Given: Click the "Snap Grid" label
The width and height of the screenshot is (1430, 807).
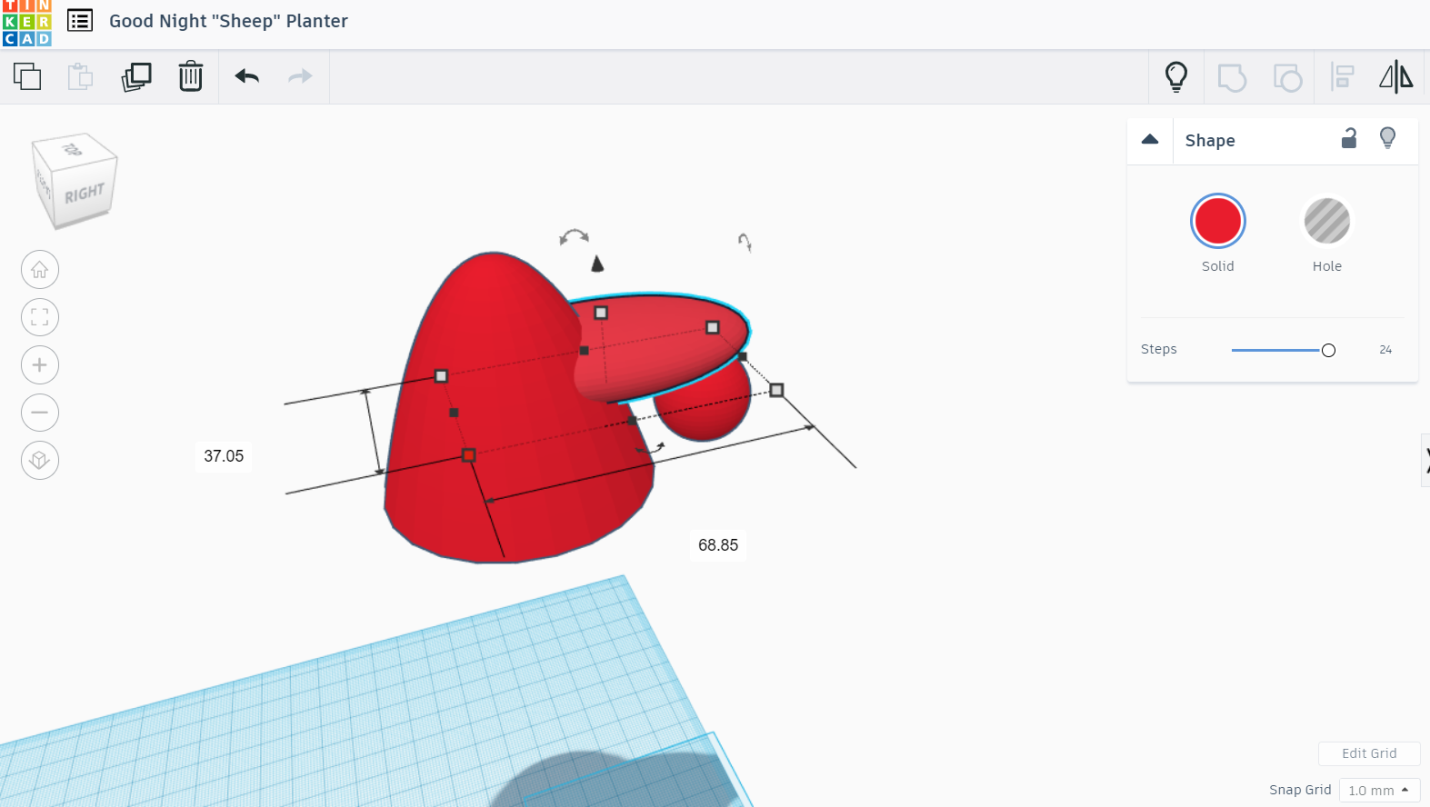Looking at the screenshot, I should [1300, 790].
